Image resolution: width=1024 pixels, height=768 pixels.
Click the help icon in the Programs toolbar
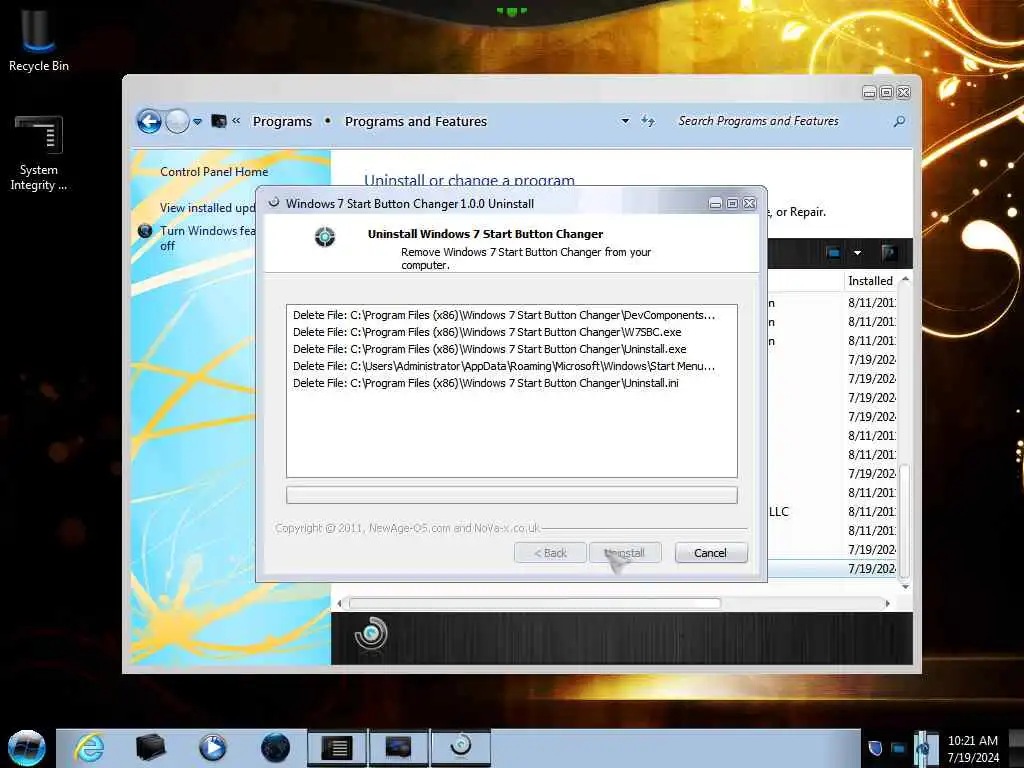point(889,253)
